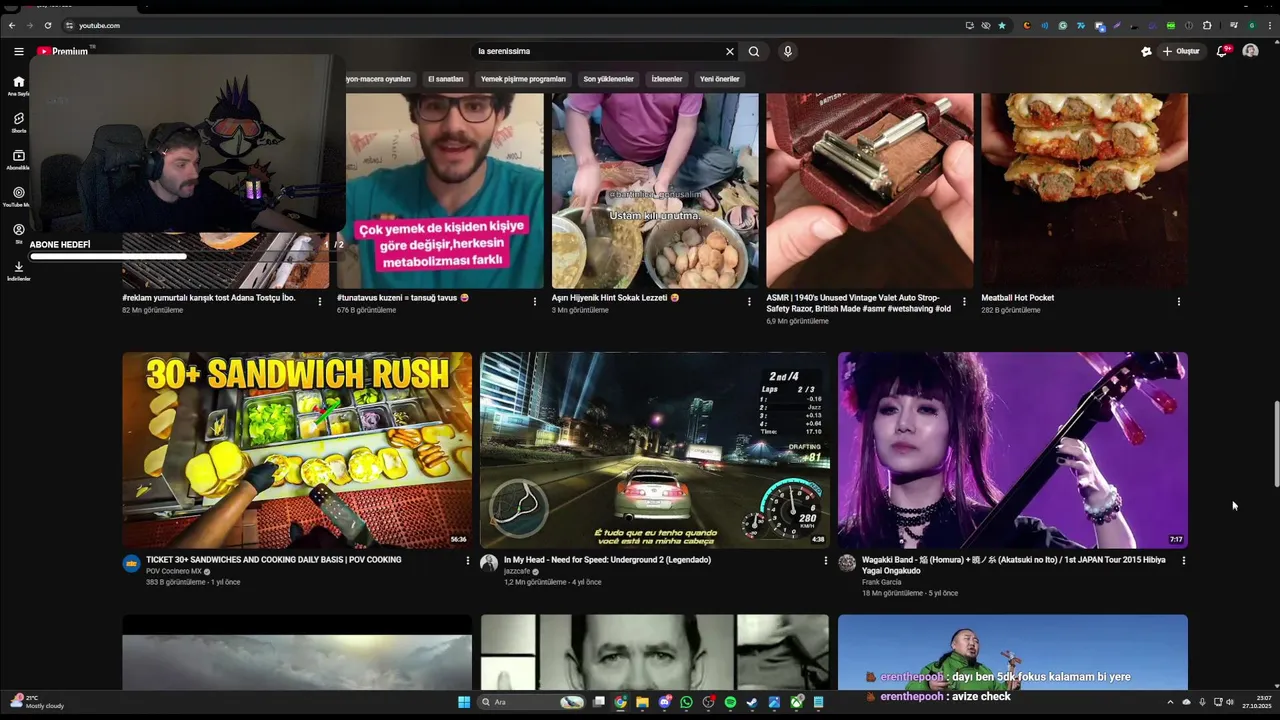Open 'Meatball Hot Pocket' title link
The image size is (1280, 720).
[1017, 298]
